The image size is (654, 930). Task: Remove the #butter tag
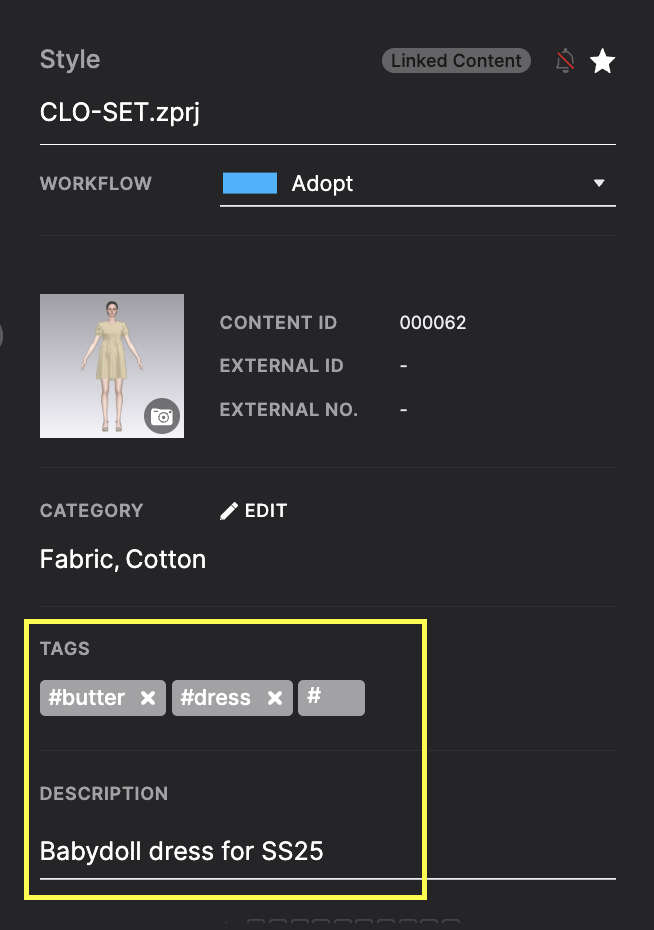coord(148,698)
